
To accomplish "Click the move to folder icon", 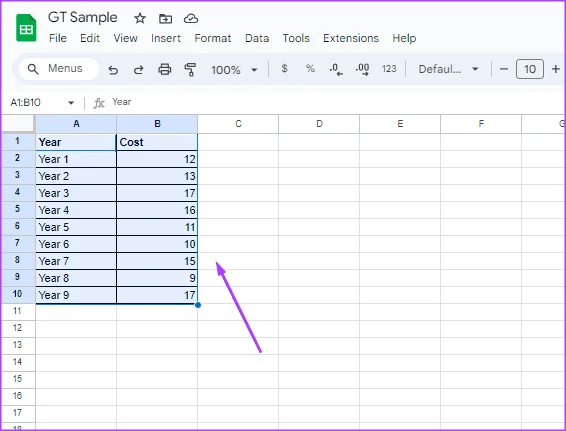I will point(165,18).
